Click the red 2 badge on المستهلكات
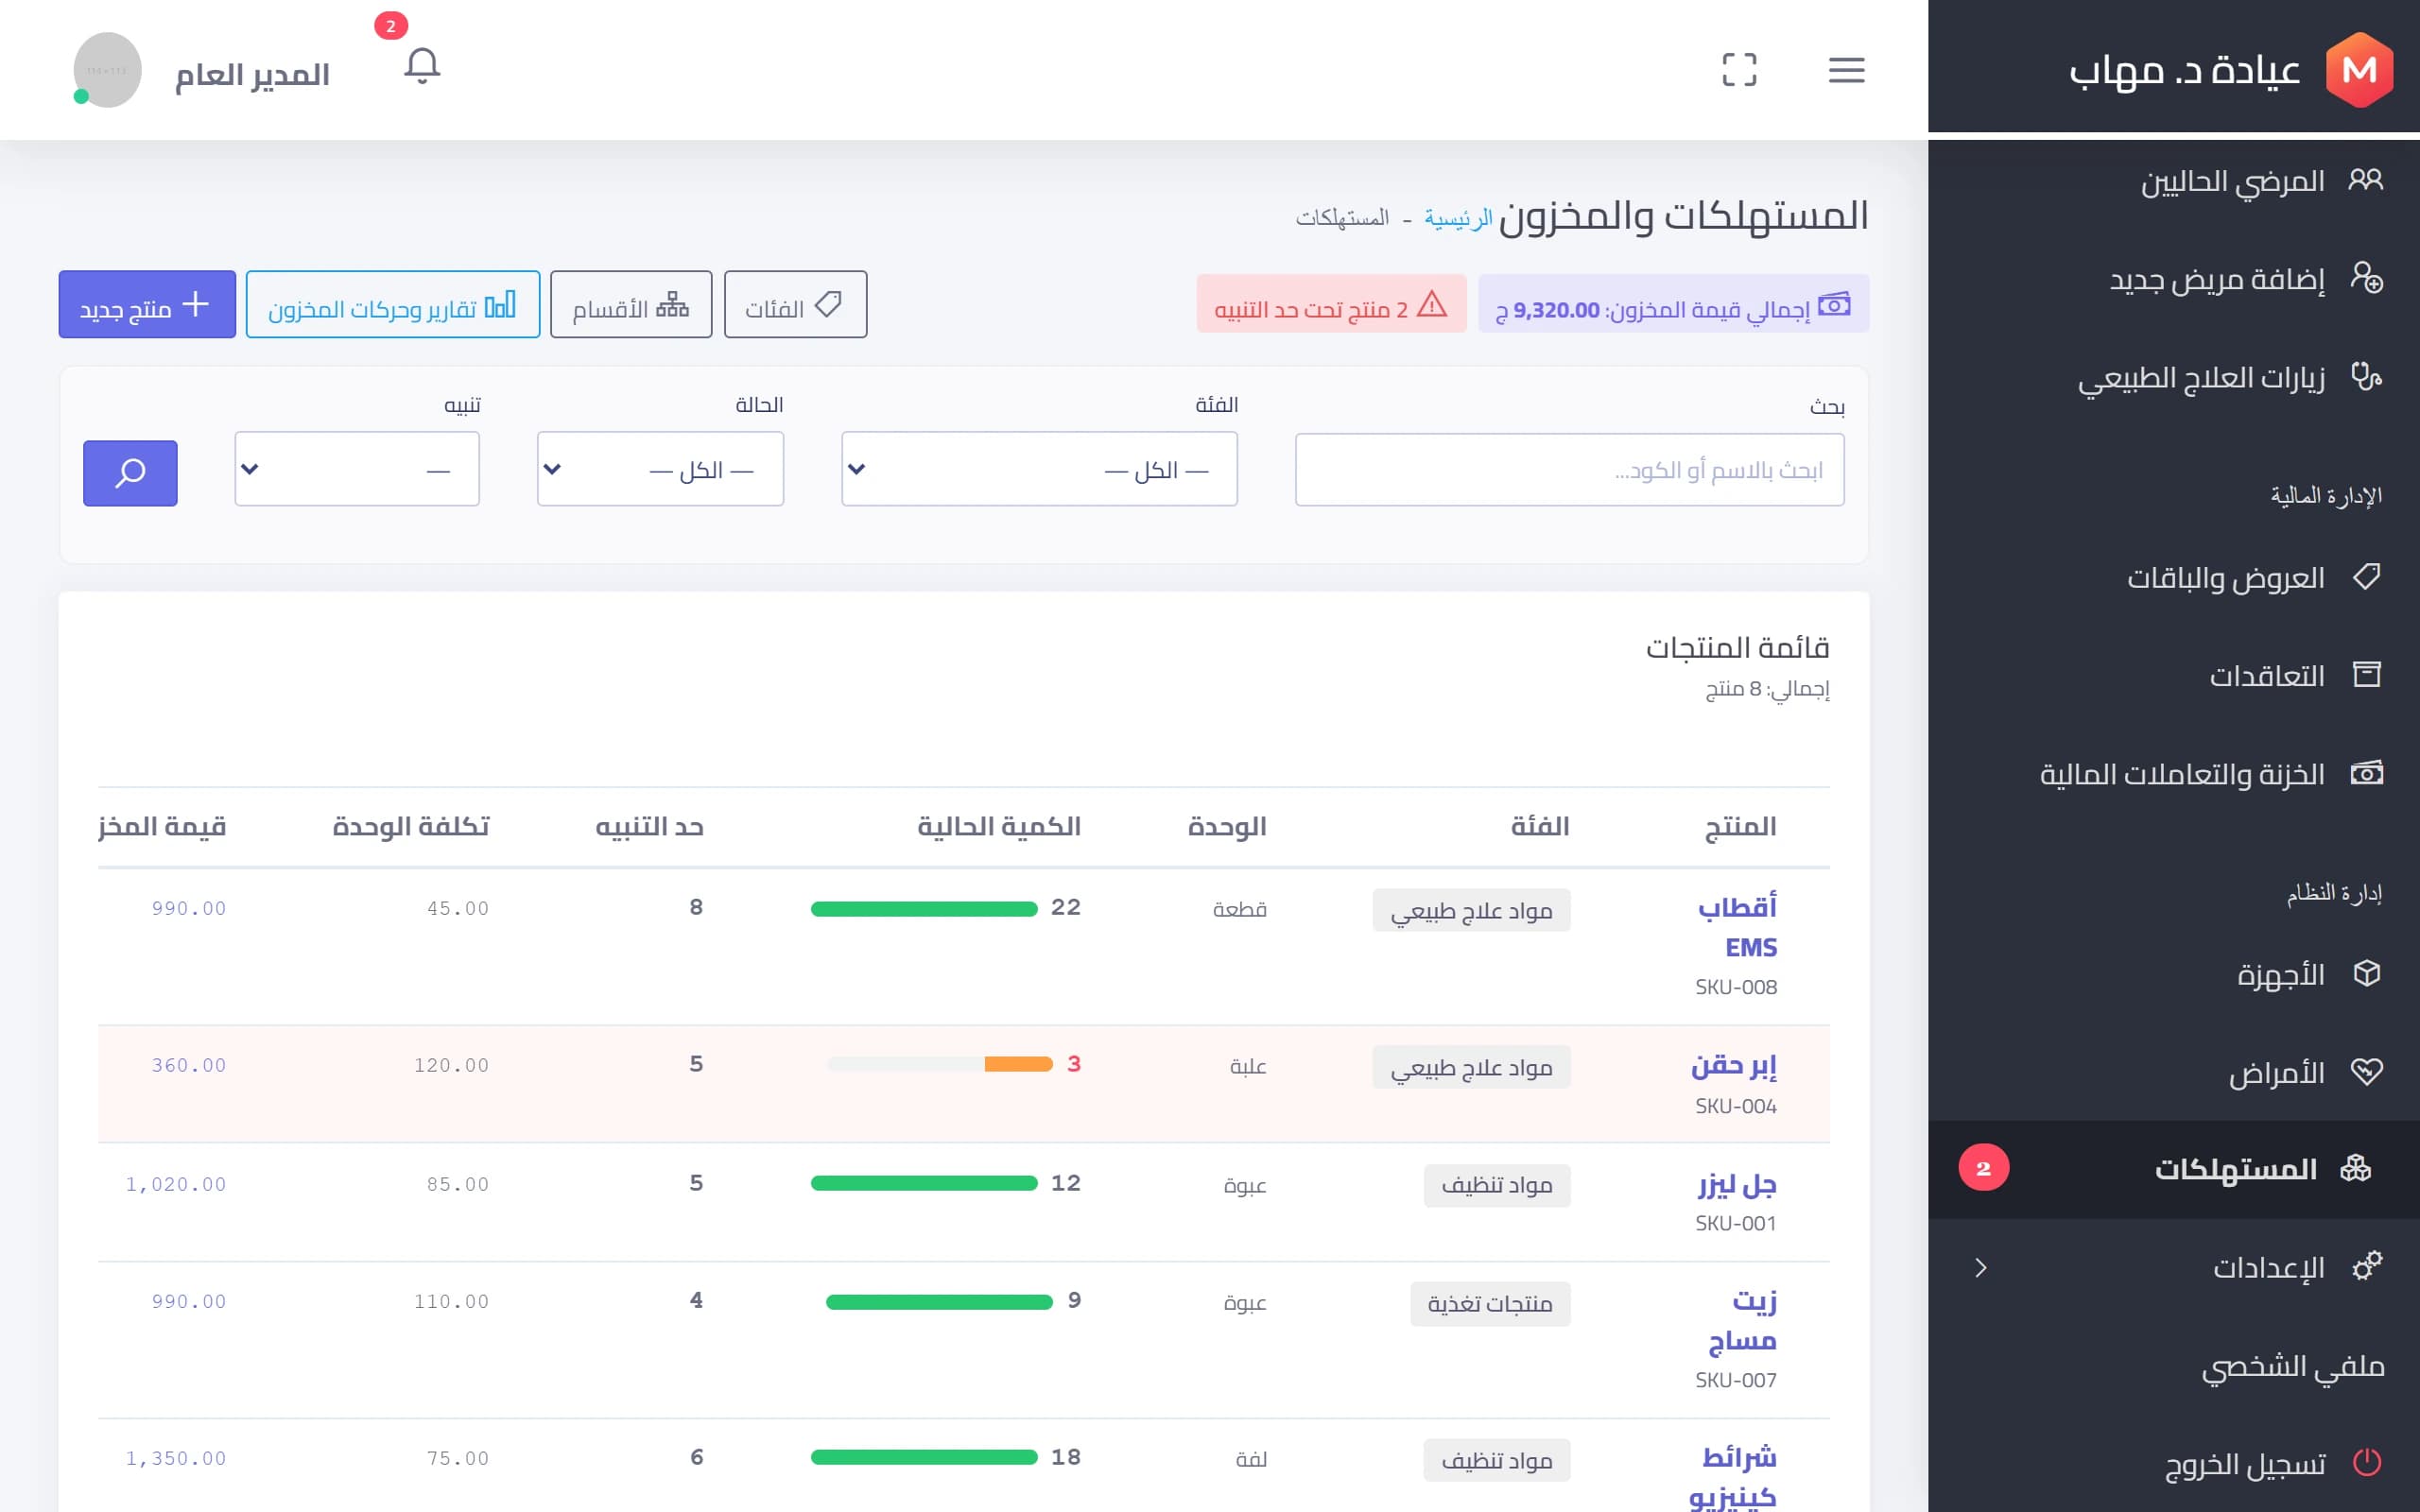Screen dimensions: 2420x1512 (1983, 1168)
